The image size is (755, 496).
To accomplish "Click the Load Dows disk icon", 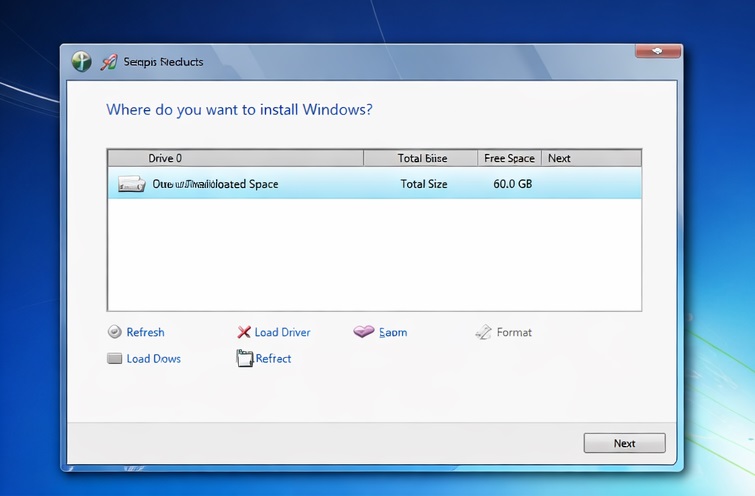I will (x=114, y=358).
